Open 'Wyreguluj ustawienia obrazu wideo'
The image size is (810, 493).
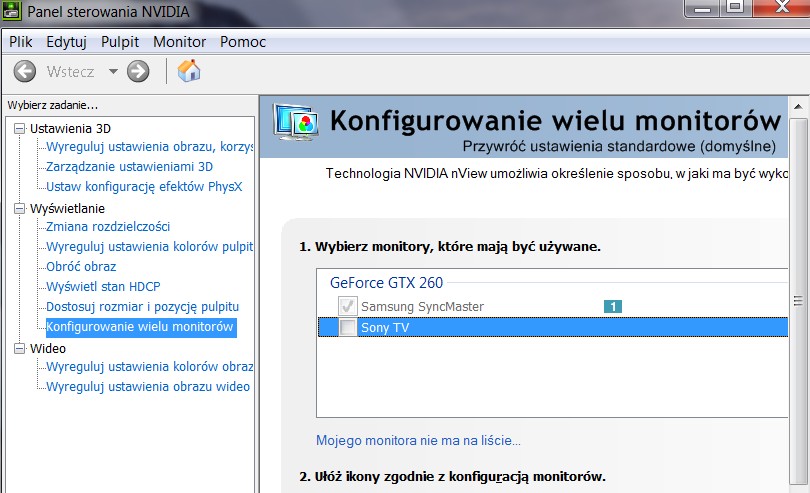pyautogui.click(x=148, y=387)
